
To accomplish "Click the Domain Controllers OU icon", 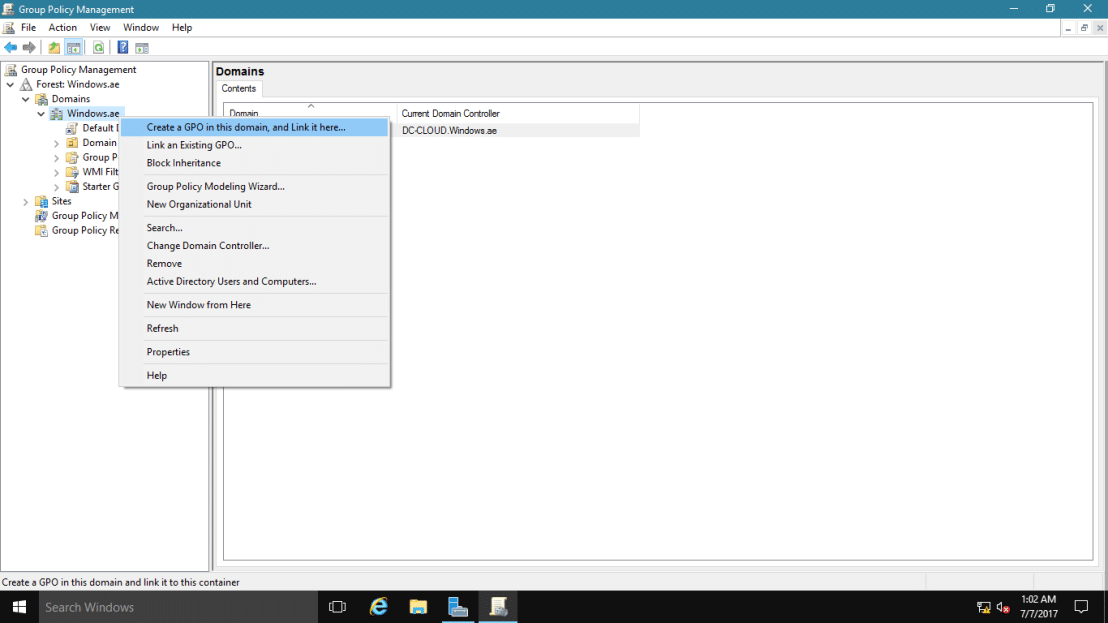I will pyautogui.click(x=72, y=143).
